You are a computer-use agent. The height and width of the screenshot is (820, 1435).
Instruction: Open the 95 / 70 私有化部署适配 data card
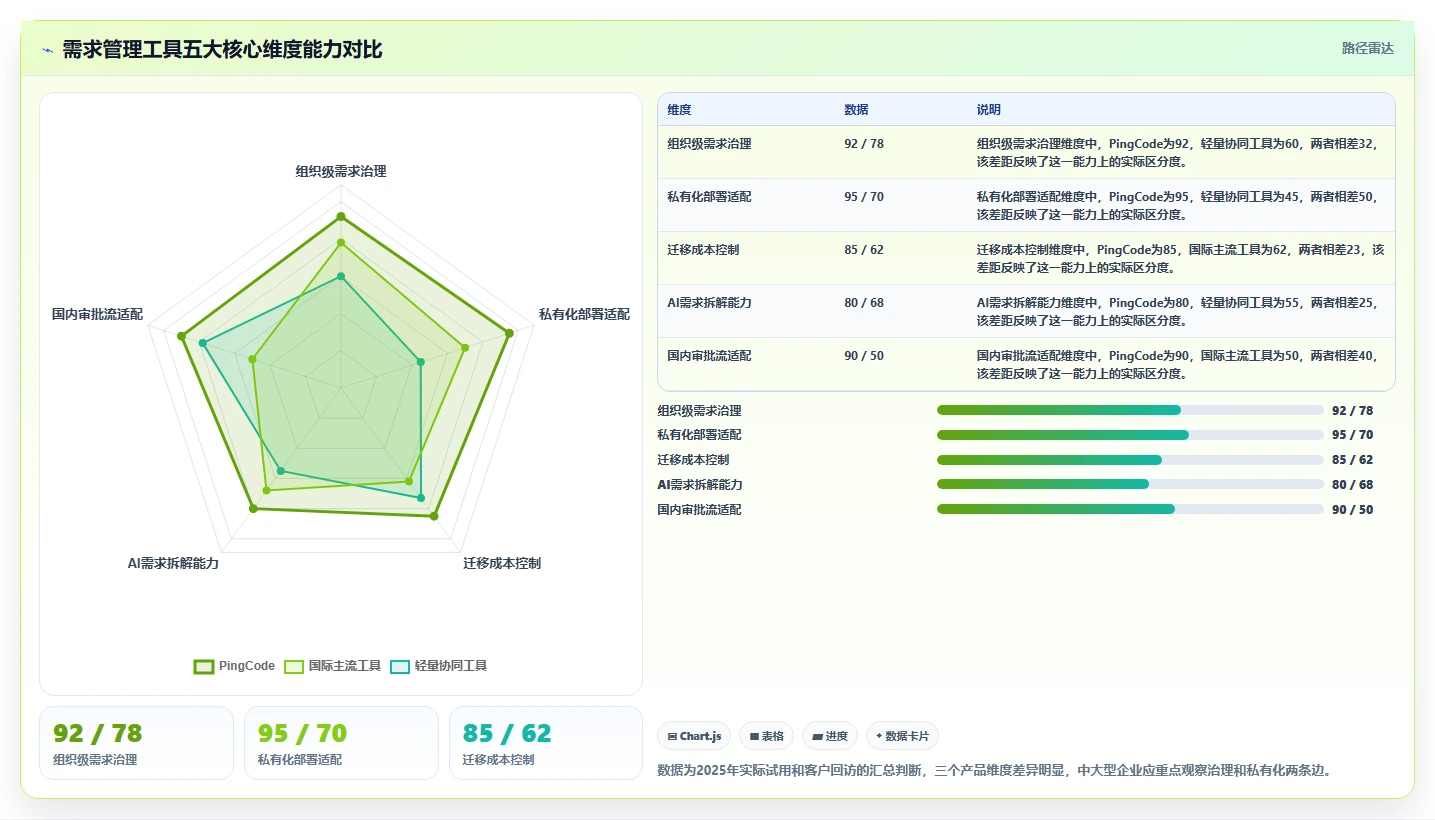click(341, 743)
